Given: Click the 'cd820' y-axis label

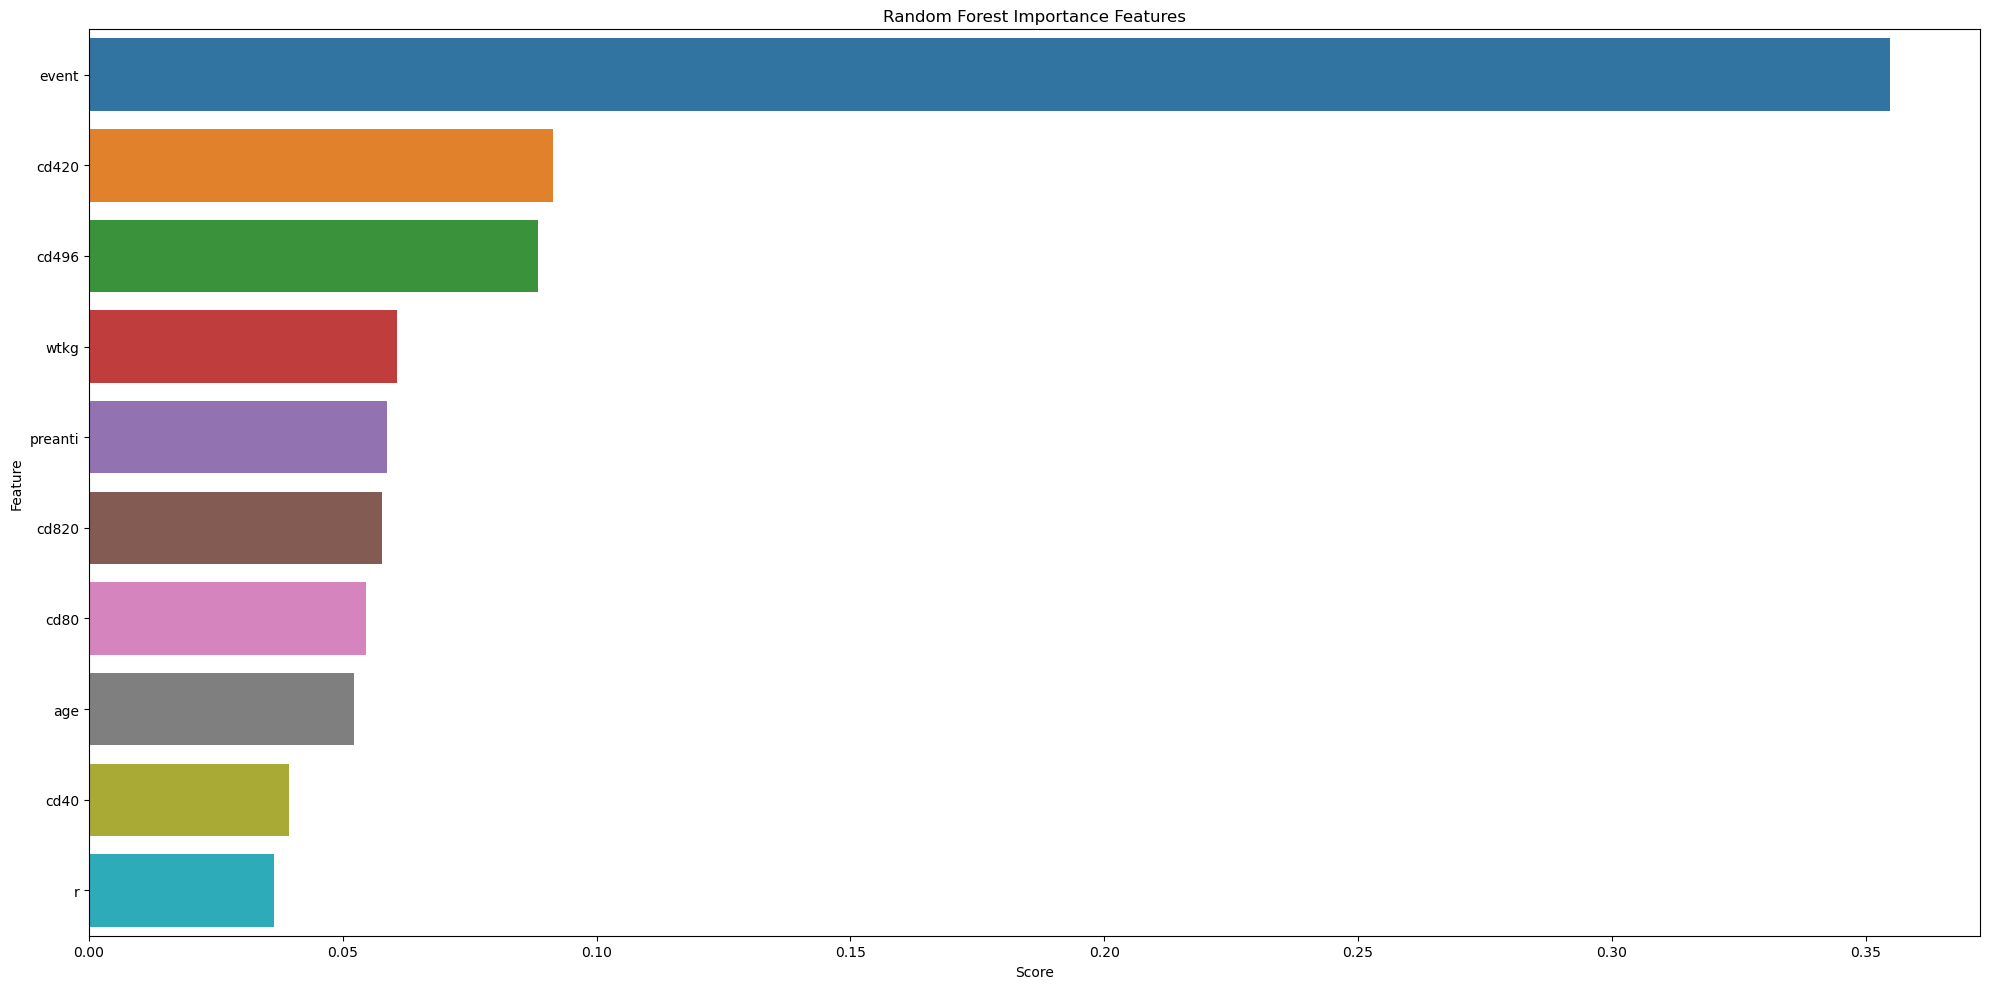Looking at the screenshot, I should [x=58, y=529].
